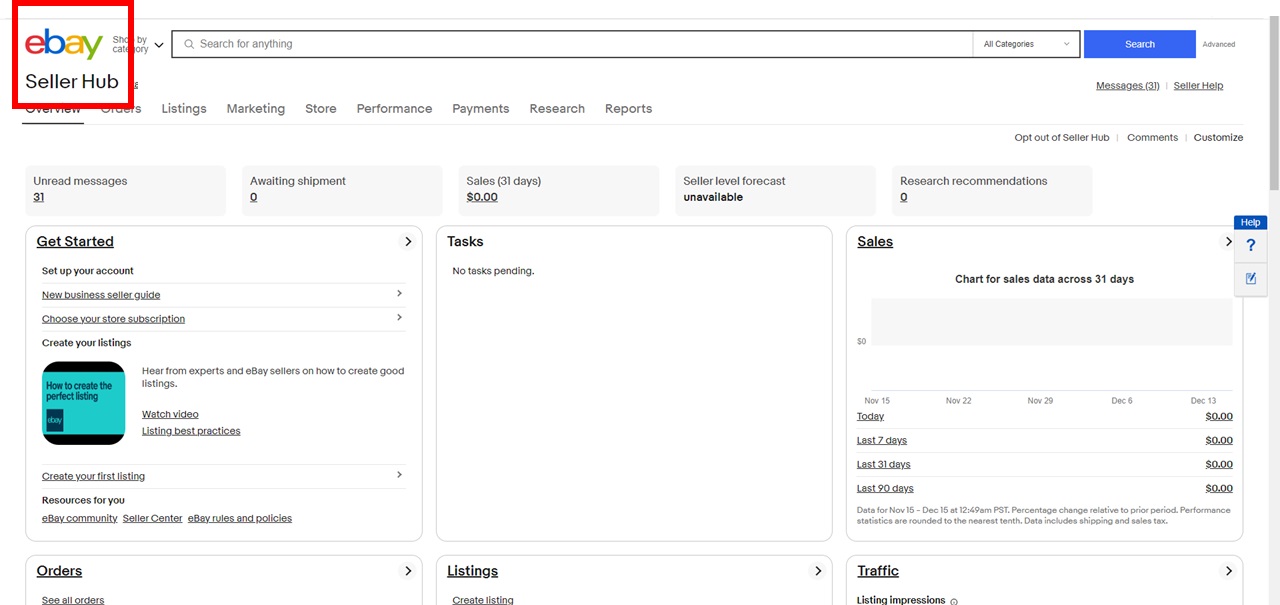Open the Payments tab
The image size is (1280, 605).
(480, 109)
